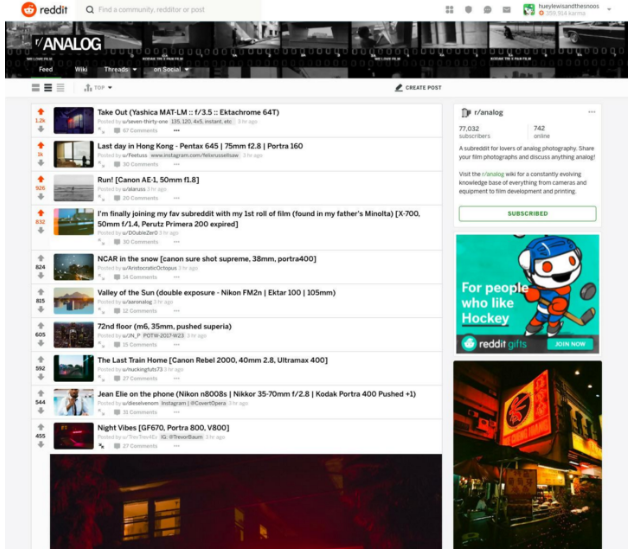Upvote the Run! Canon AE-1 post
This screenshot has width=629, height=549.
pyautogui.click(x=41, y=179)
